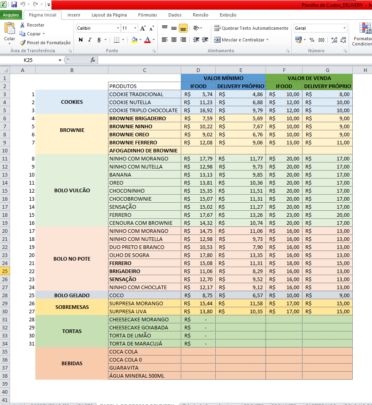Align cell text left

pos(165,40)
